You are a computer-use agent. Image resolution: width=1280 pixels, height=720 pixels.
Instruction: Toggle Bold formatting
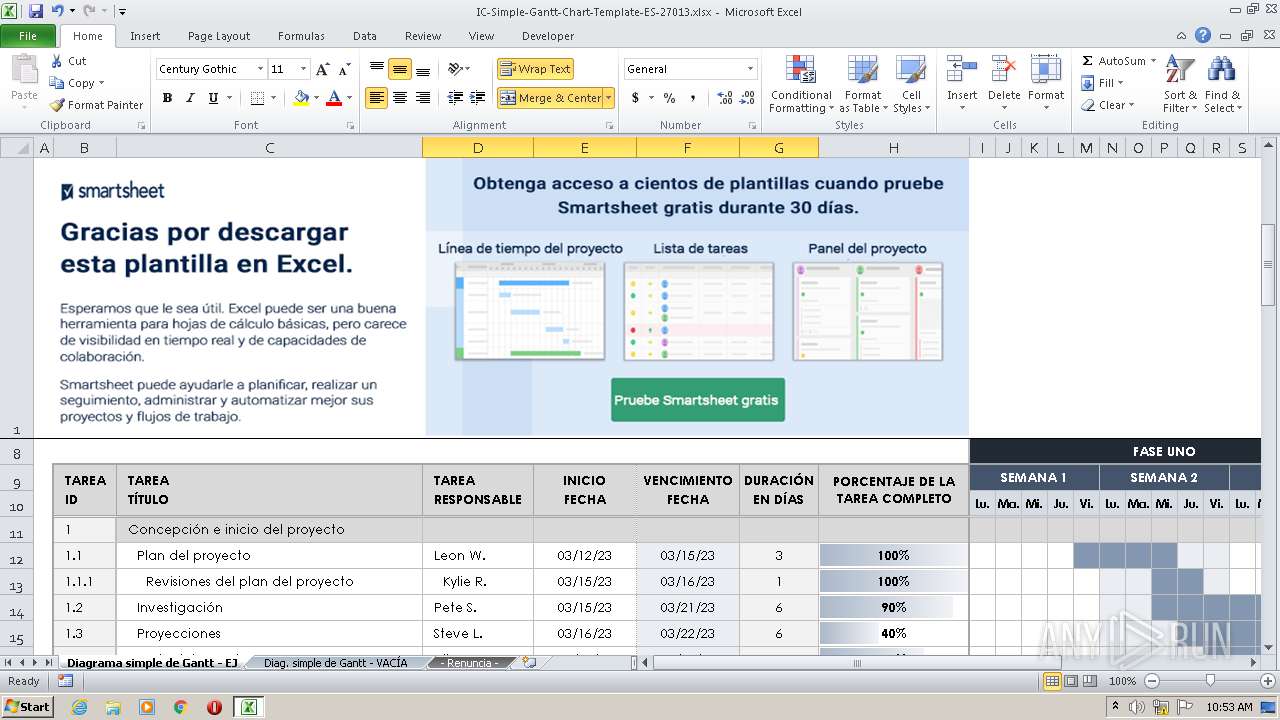167,98
